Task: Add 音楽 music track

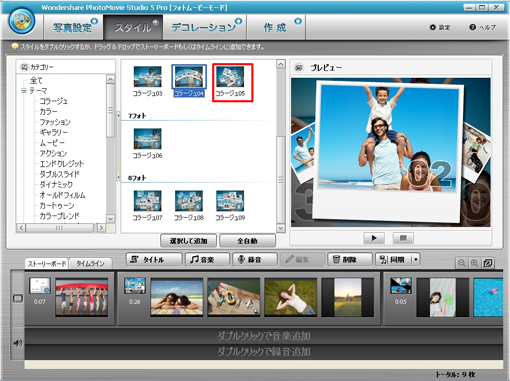Action: (207, 259)
